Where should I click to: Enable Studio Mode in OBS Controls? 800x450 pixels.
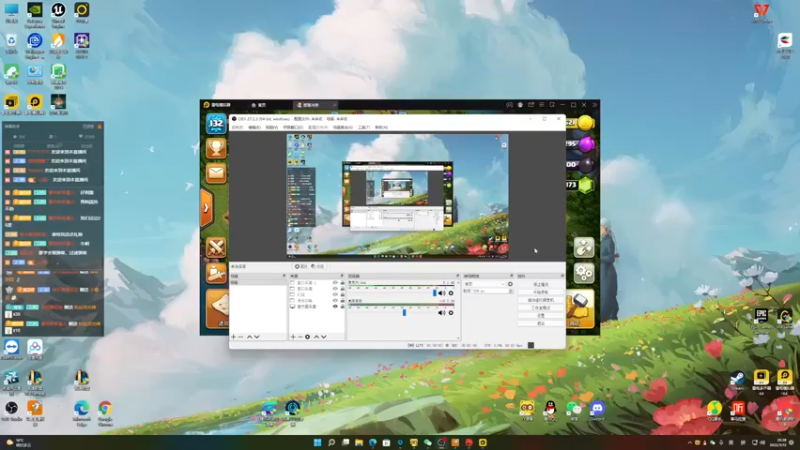click(541, 308)
